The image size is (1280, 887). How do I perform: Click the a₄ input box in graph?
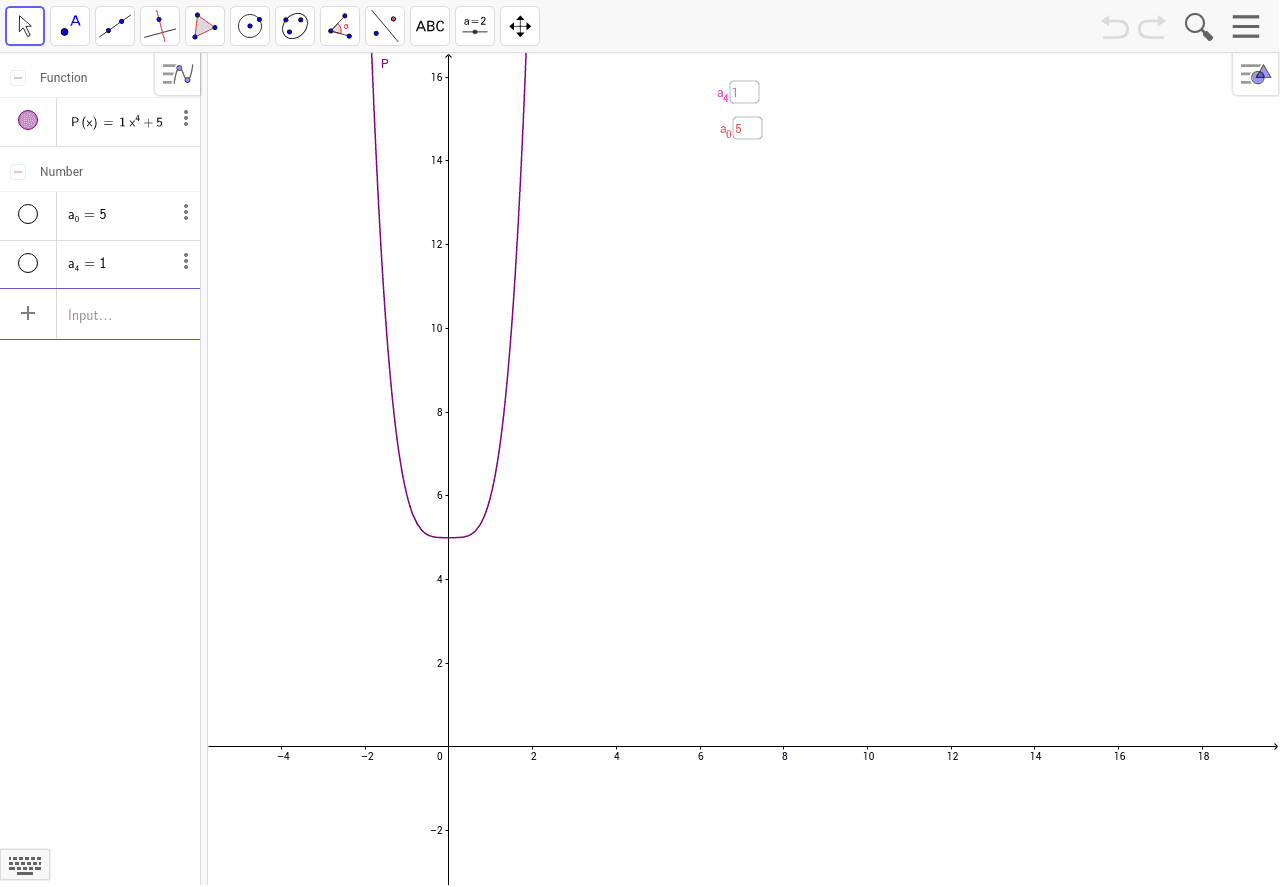coord(745,92)
